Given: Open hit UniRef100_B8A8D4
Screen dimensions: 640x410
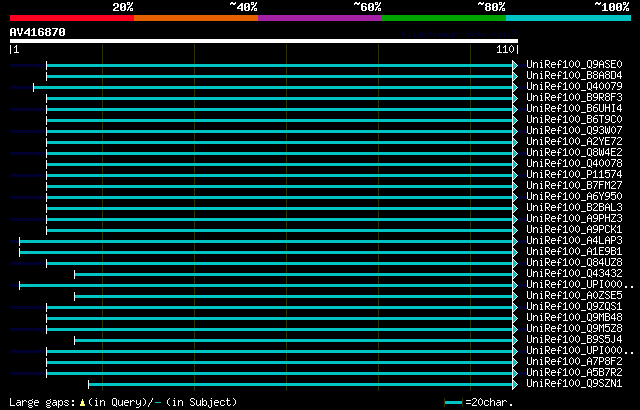Looking at the screenshot, I should click(574, 75).
